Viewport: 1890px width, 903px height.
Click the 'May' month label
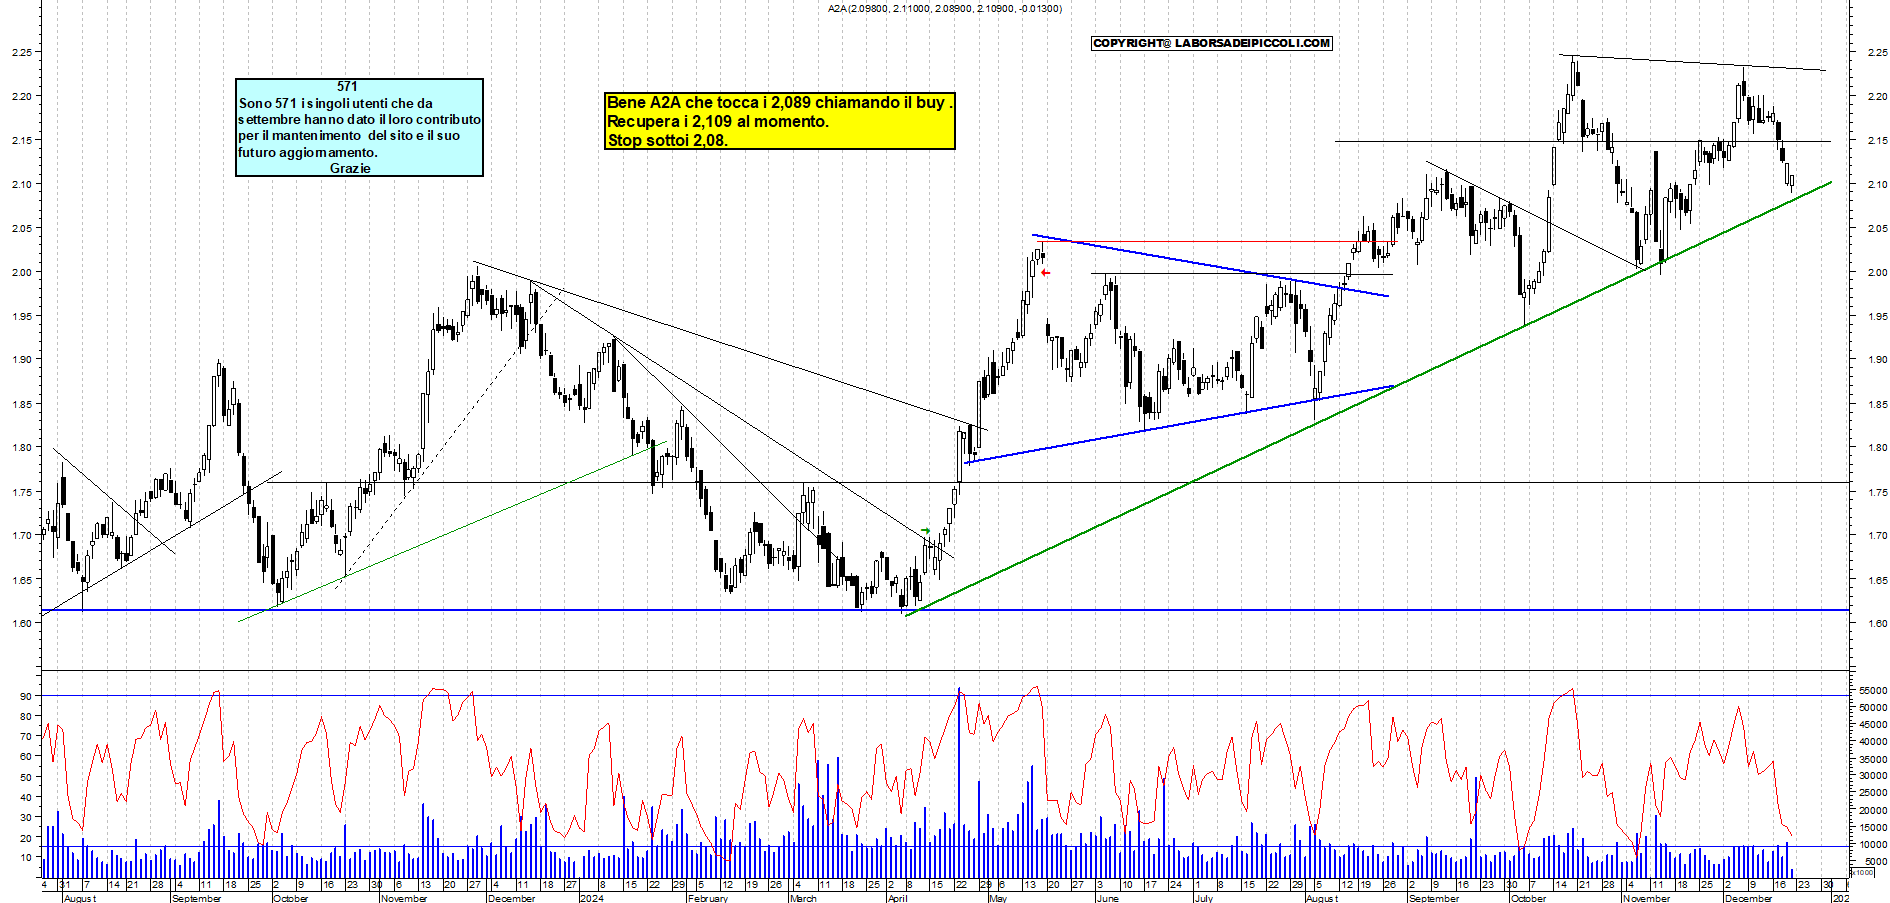[x=998, y=898]
